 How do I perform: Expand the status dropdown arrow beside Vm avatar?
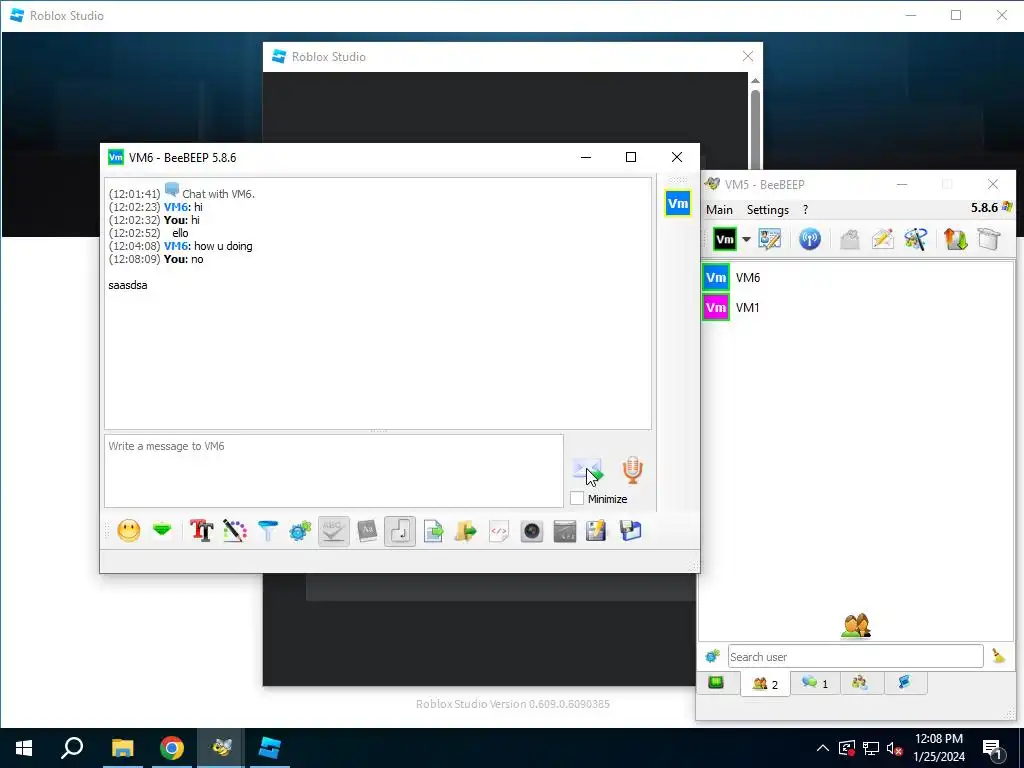point(746,239)
